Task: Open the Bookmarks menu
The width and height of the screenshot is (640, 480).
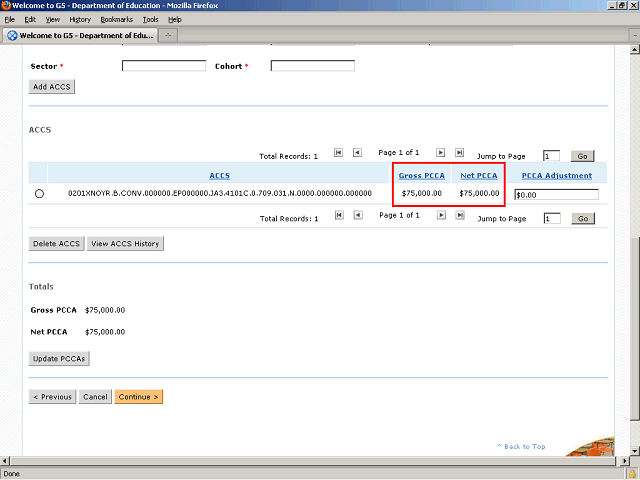Action: tap(117, 20)
